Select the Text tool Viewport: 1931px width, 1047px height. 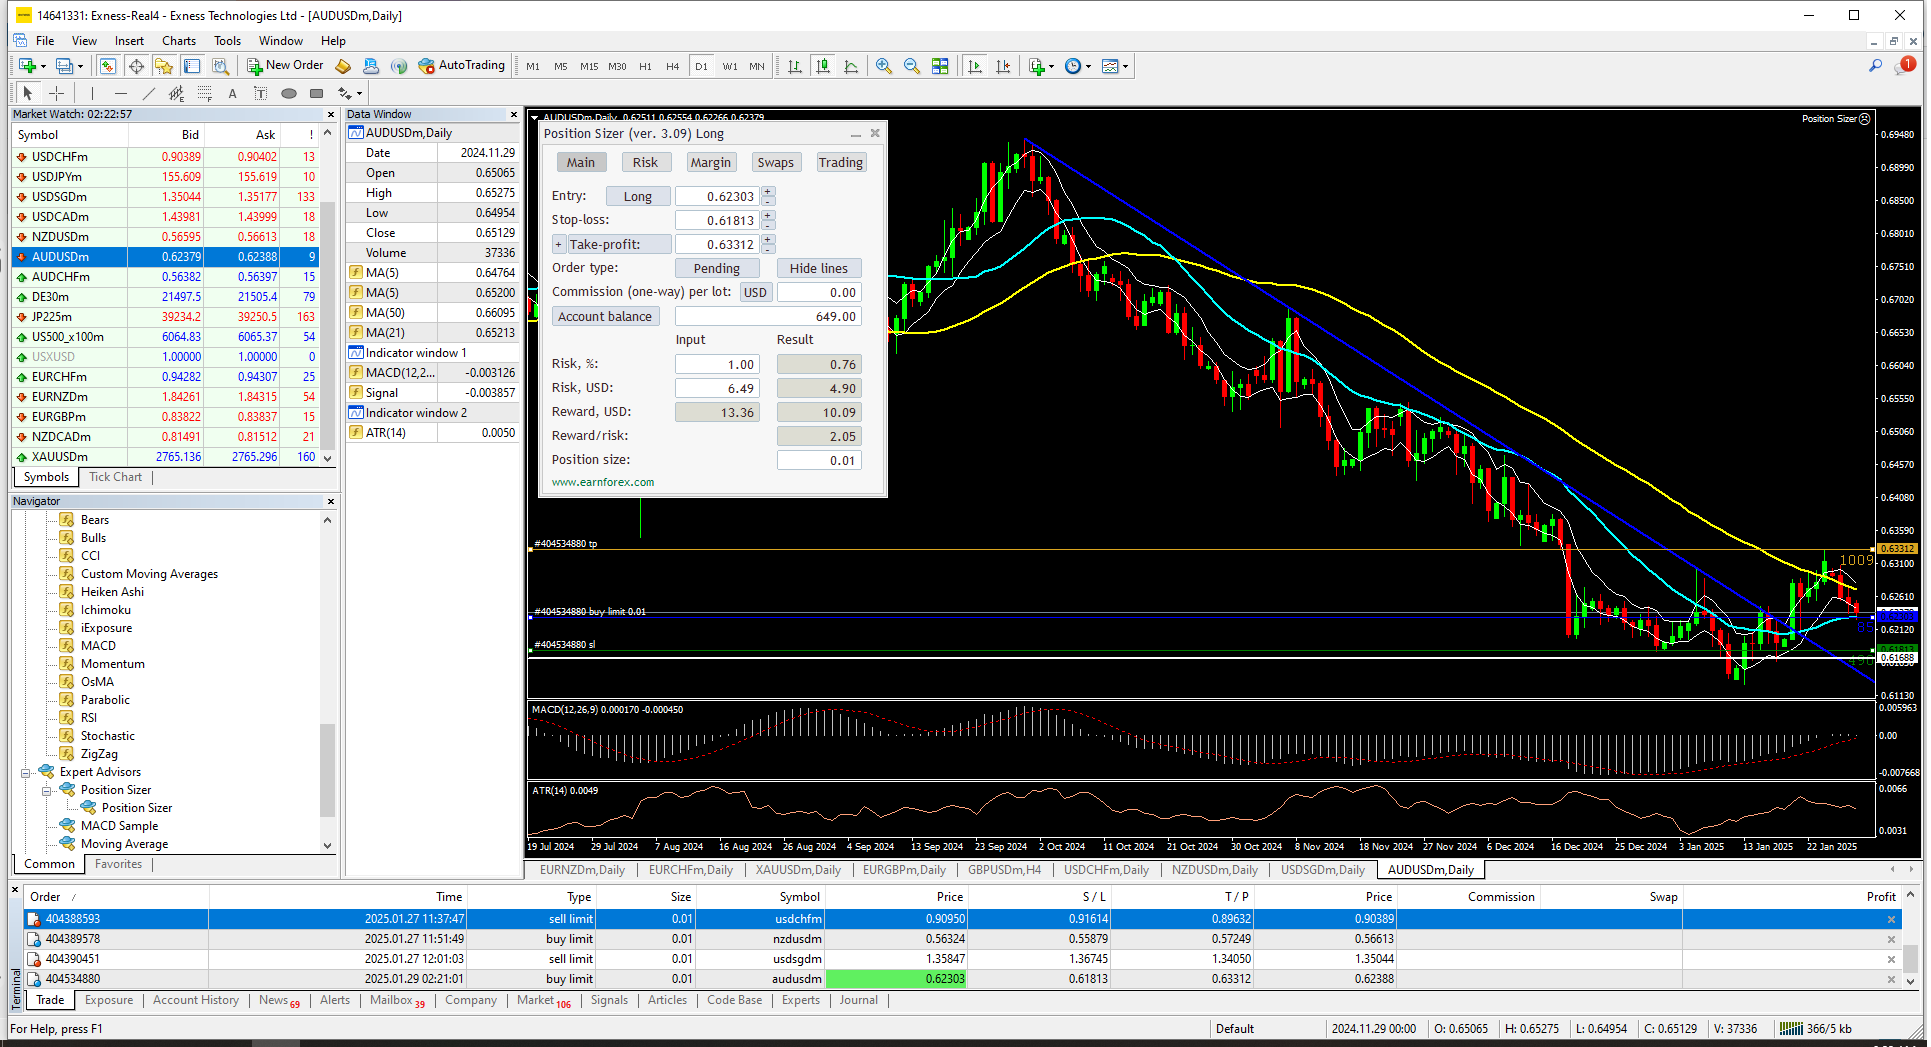[232, 93]
